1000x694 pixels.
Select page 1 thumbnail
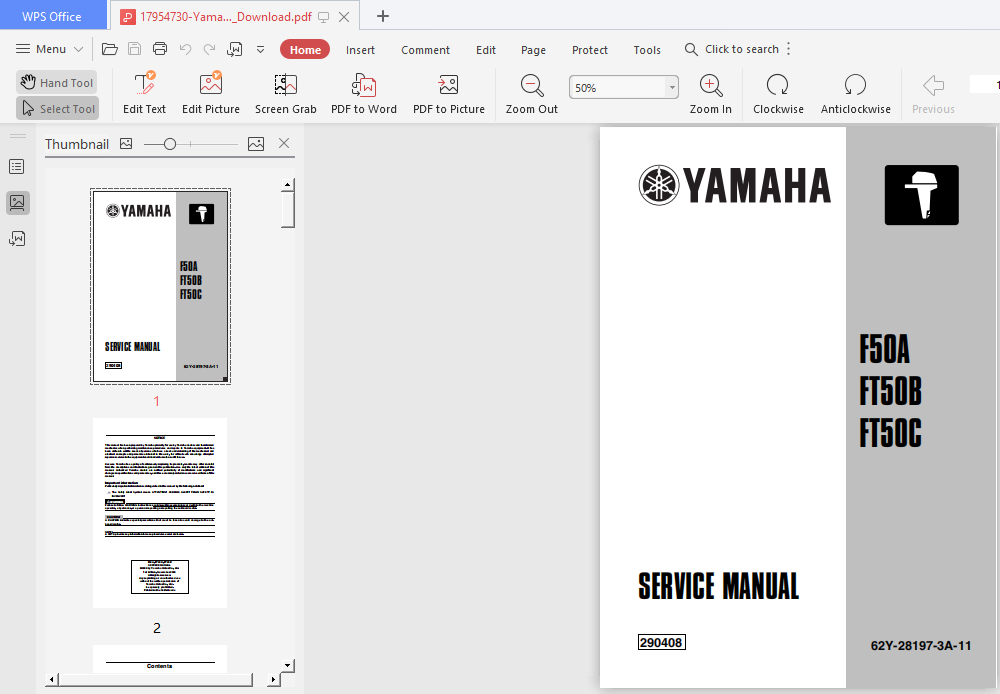160,286
